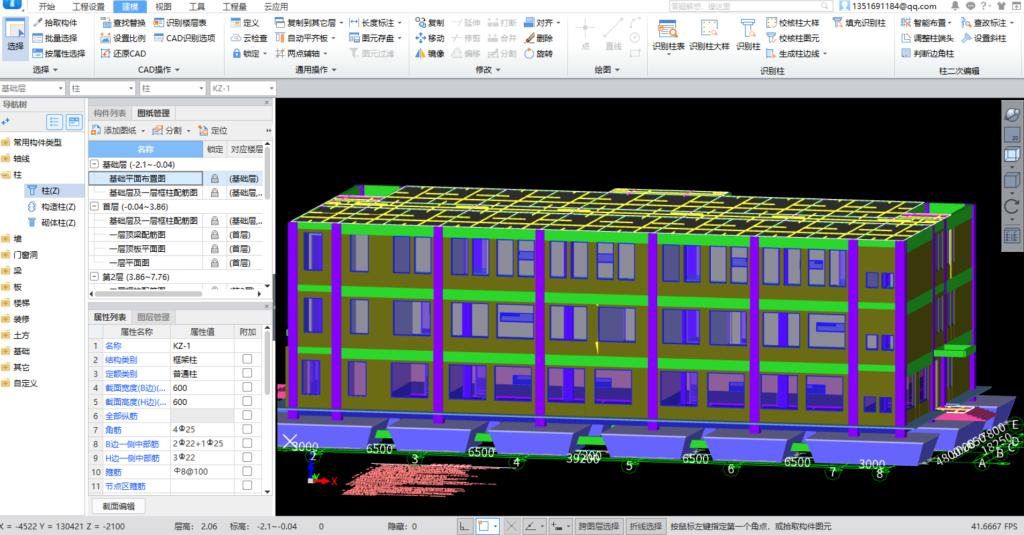
Task: Click the 截面编辑 button
Action: point(119,506)
